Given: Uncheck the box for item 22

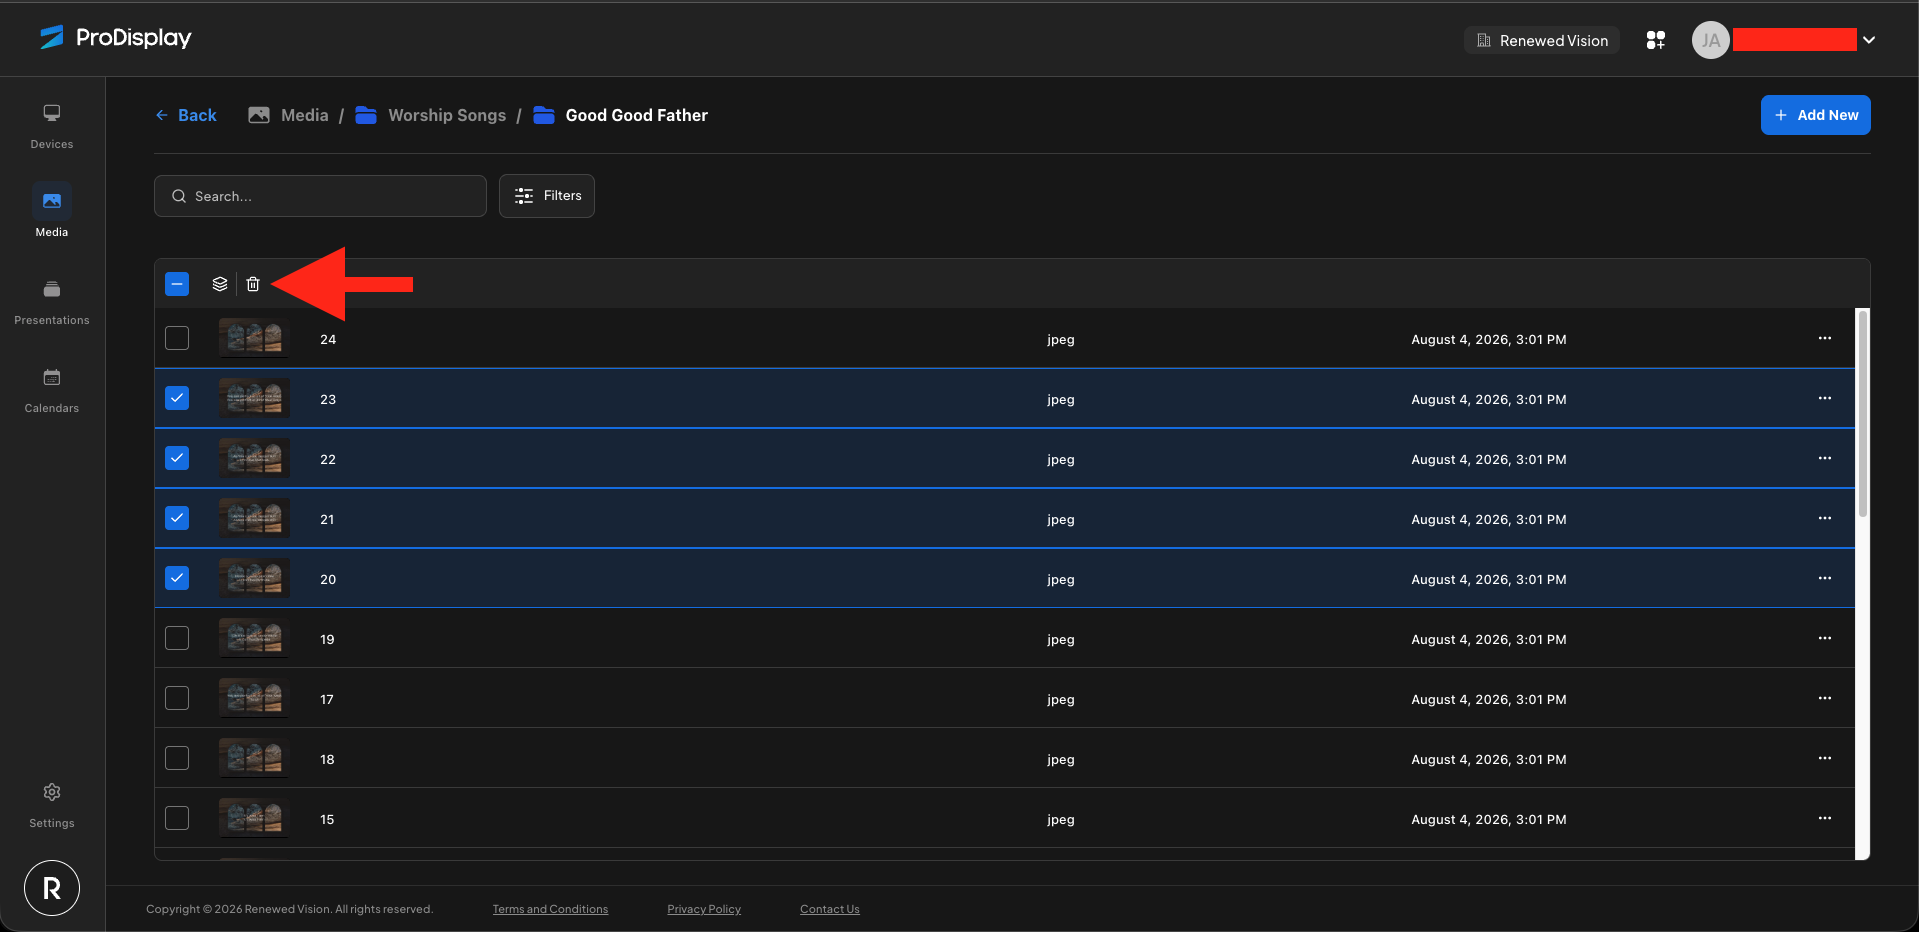Looking at the screenshot, I should point(177,458).
